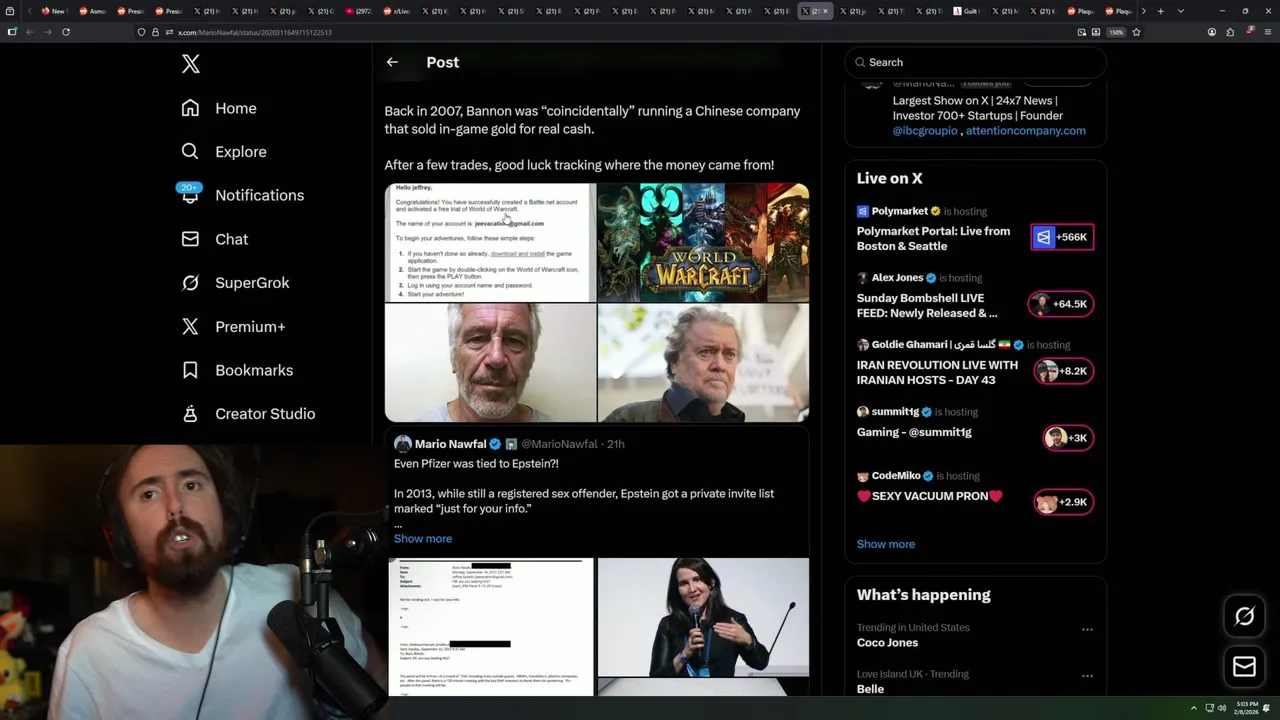Click the Chat envelope icon in sidebar
The height and width of the screenshot is (720, 1280).
tap(190, 239)
